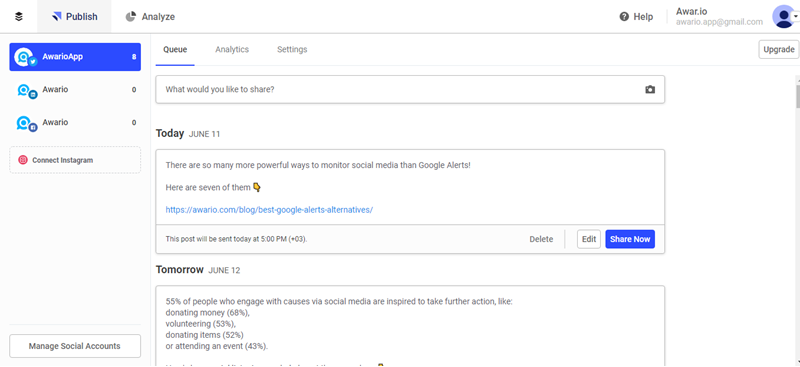800x367 pixels.
Task: Select the Awario Facebook account avatar
Action: pos(26,124)
